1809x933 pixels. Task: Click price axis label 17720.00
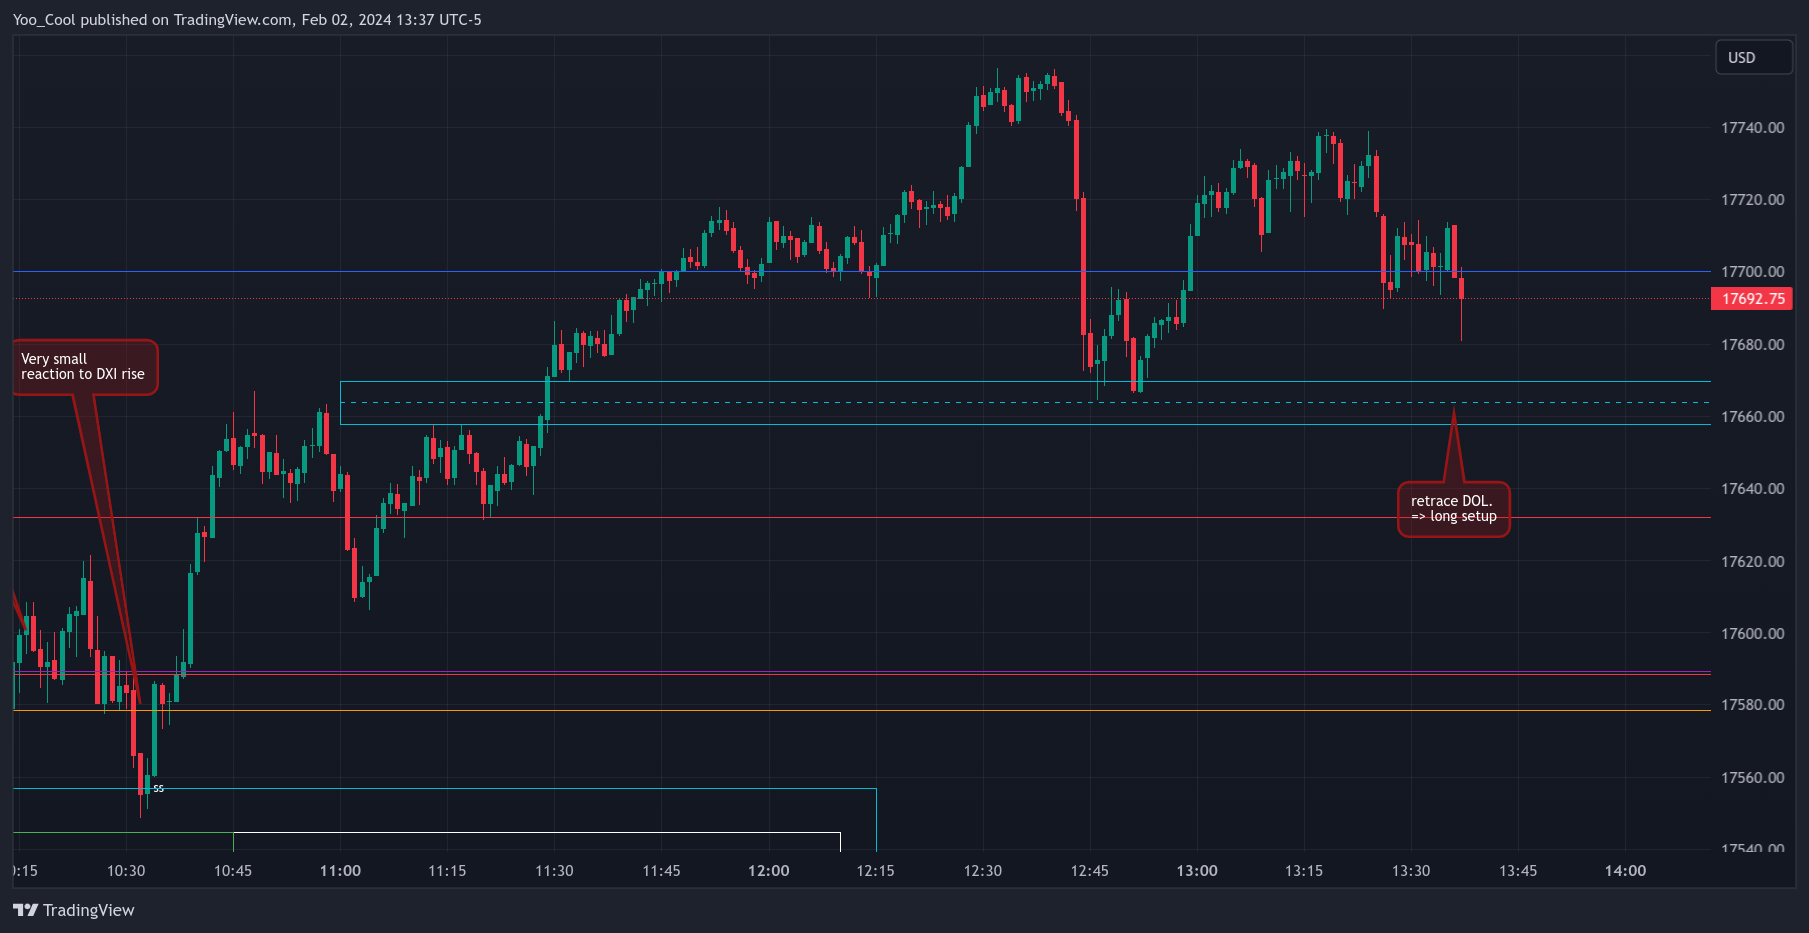pos(1752,200)
